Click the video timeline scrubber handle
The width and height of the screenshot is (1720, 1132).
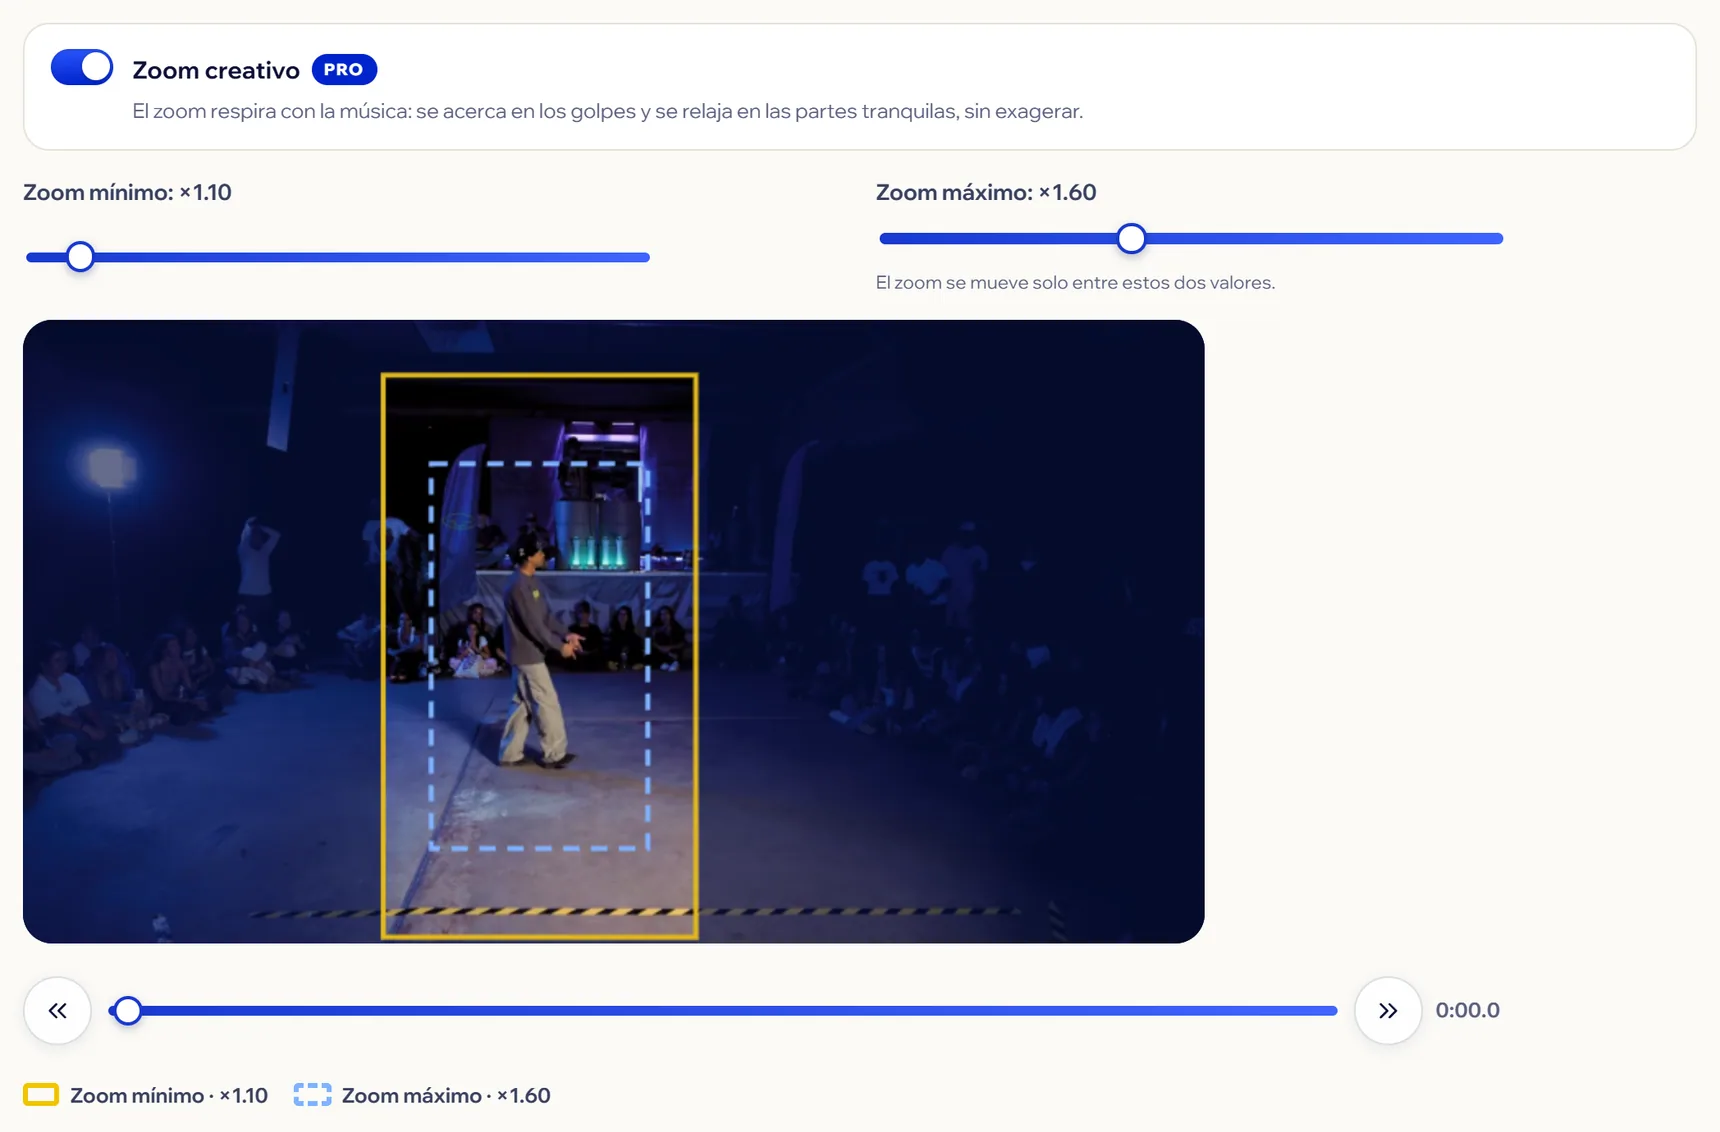(127, 1011)
